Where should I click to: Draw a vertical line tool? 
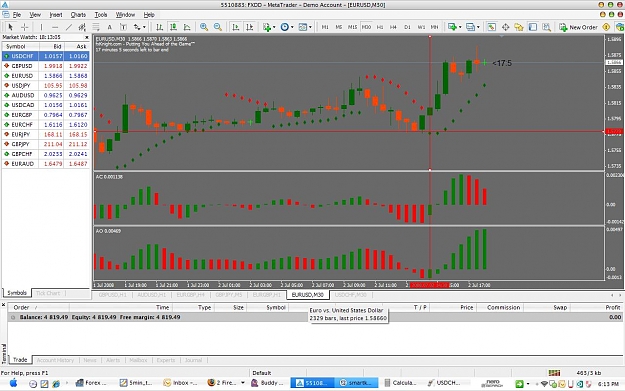pyautogui.click(x=41, y=27)
